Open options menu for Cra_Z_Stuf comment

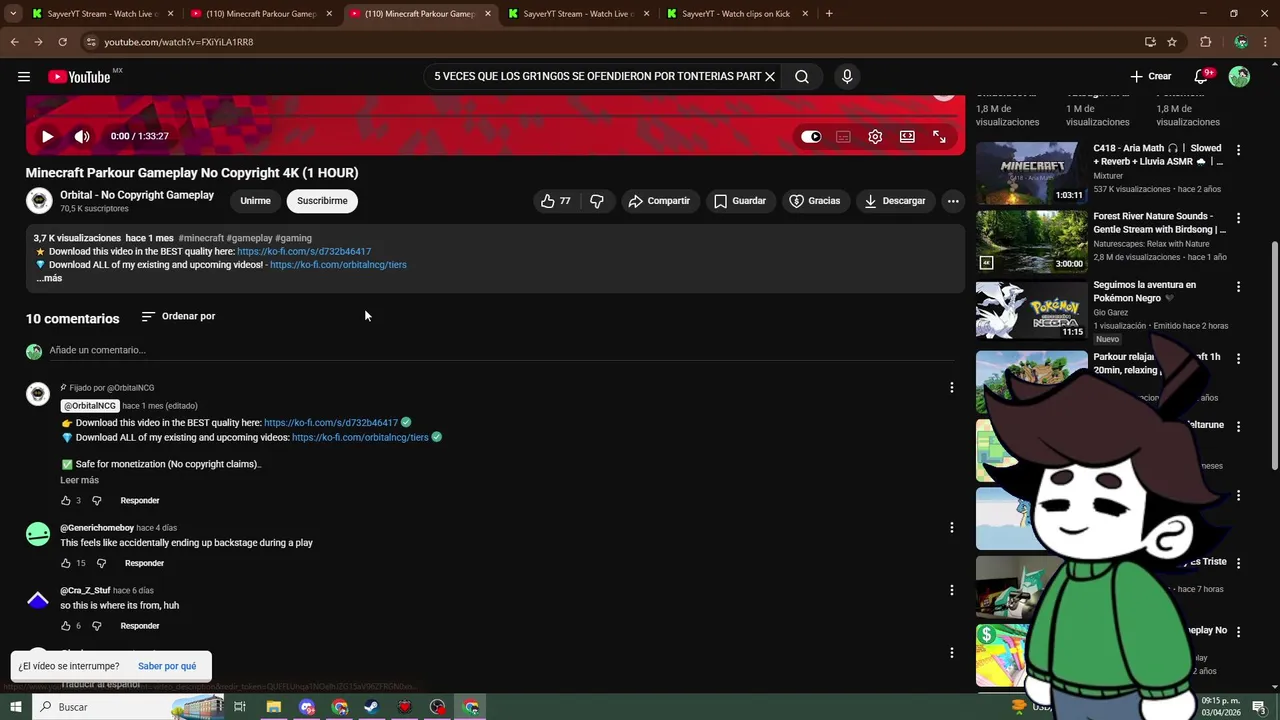(x=952, y=590)
